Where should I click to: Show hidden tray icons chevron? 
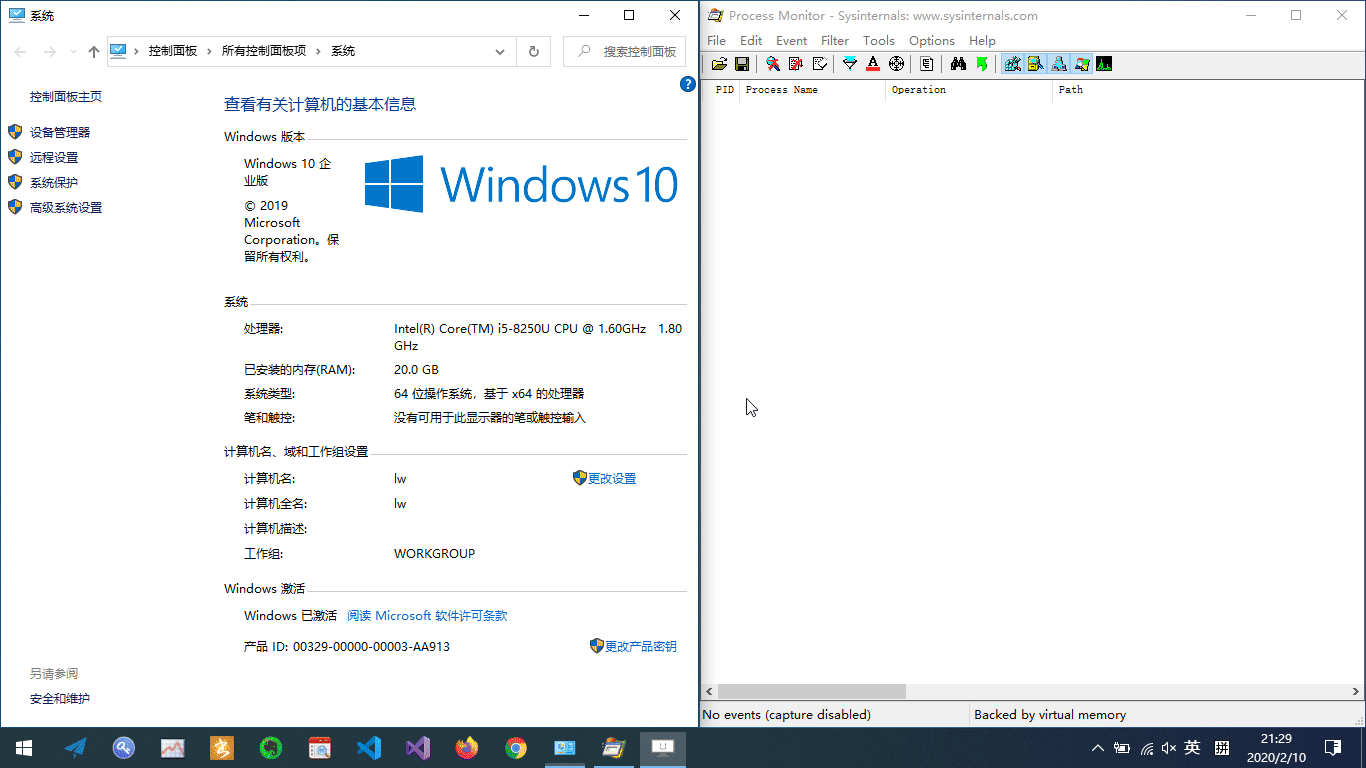coord(1097,747)
